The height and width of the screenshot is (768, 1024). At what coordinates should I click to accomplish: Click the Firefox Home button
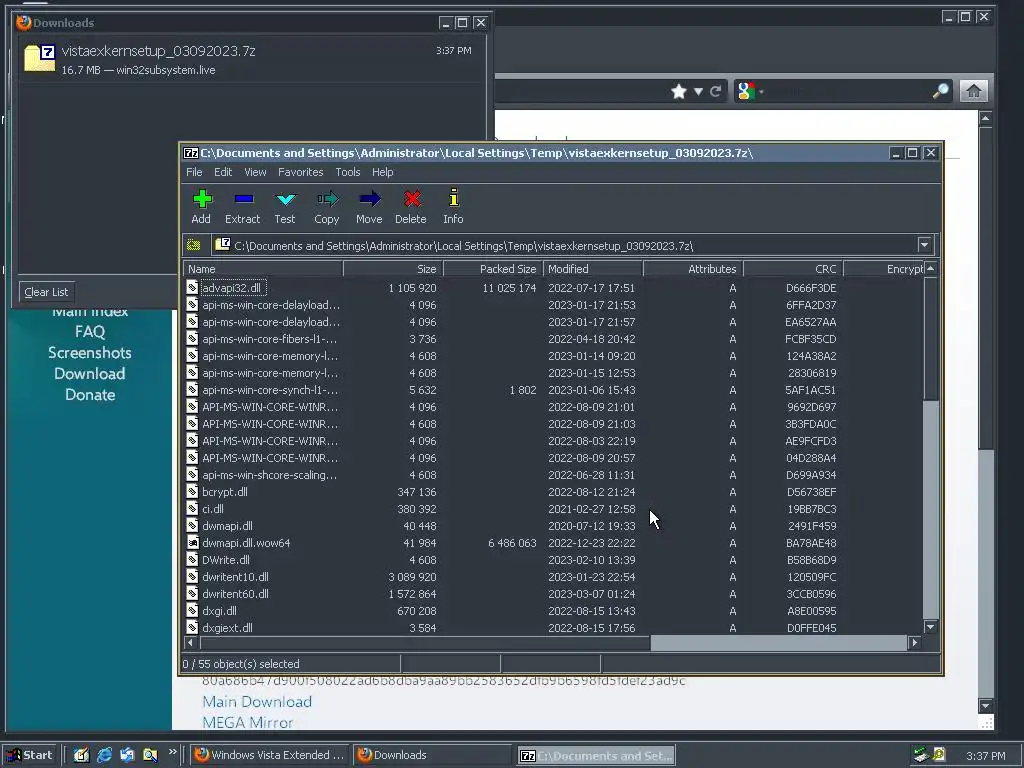[x=973, y=91]
